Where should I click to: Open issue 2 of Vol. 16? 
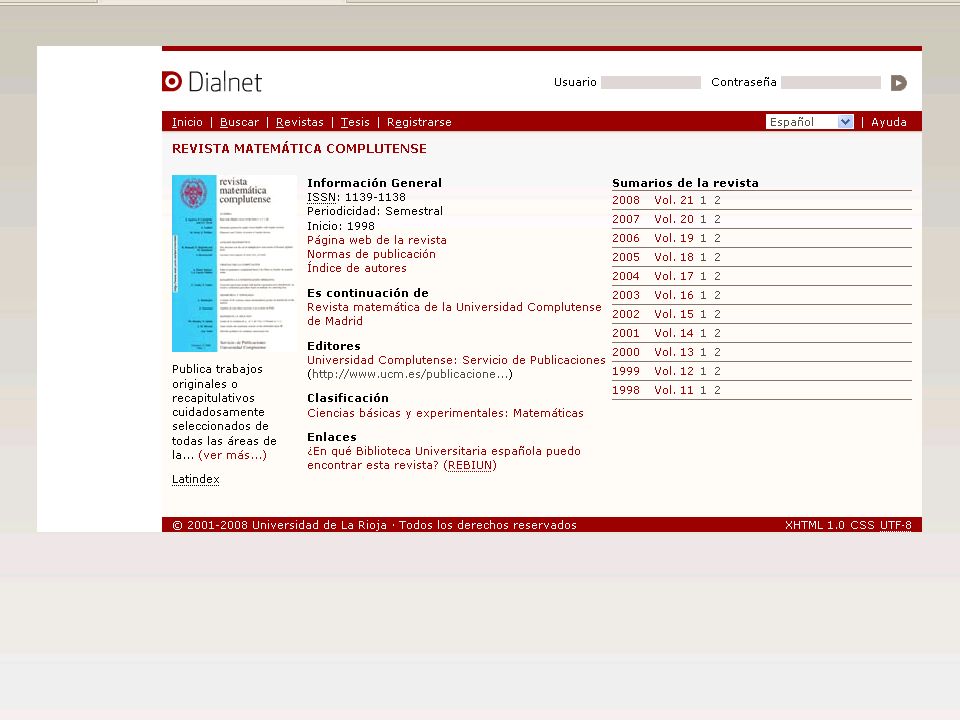[718, 295]
